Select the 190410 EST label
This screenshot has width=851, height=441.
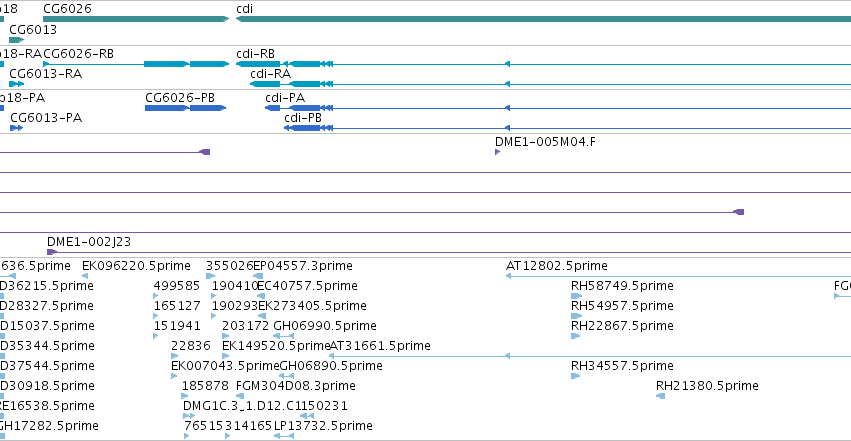[234, 286]
